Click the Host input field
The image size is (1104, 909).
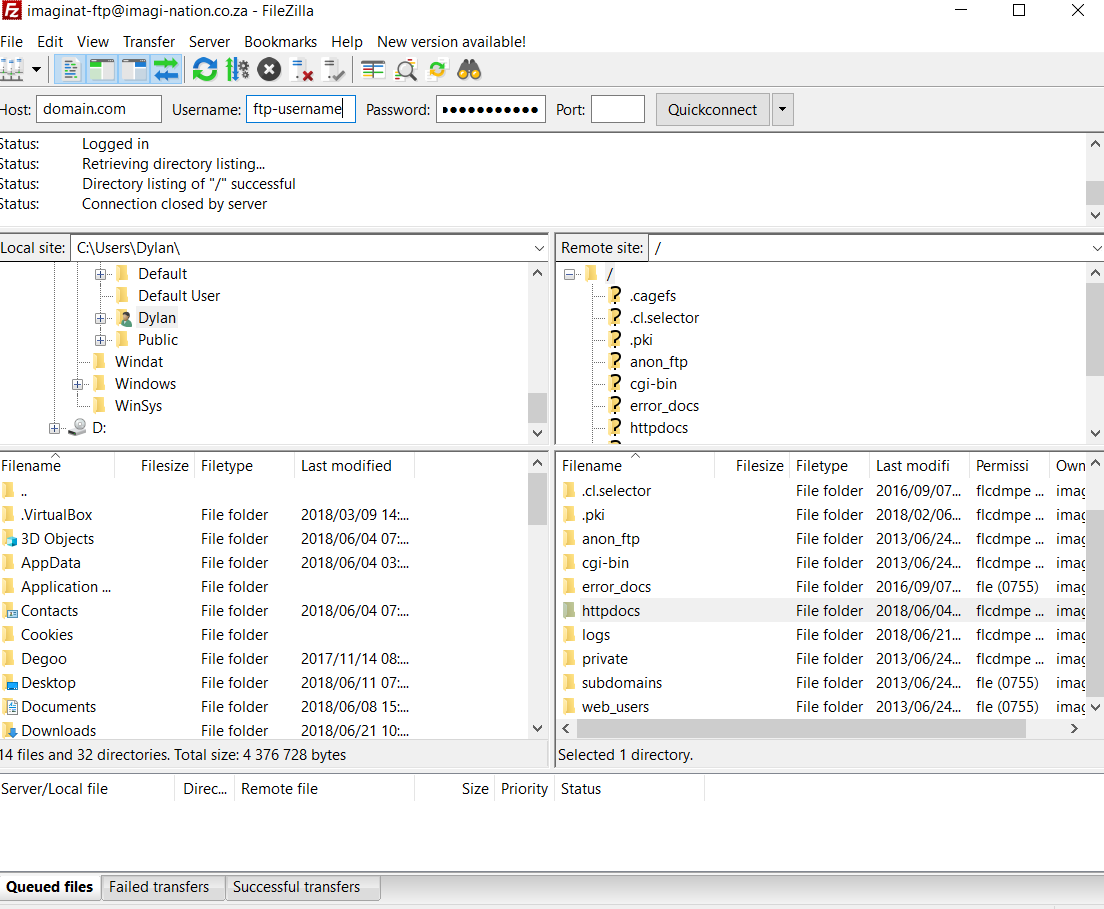pyautogui.click(x=99, y=109)
